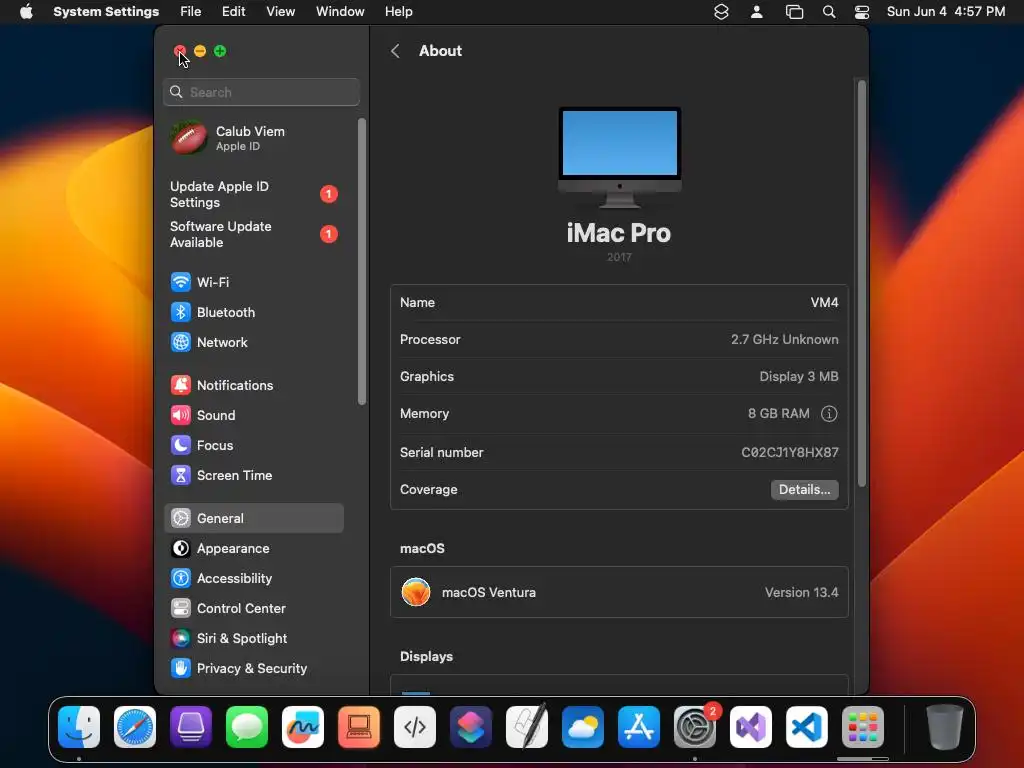The image size is (1024, 768).
Task: Click the macOS Ventura version row
Action: [x=619, y=592]
